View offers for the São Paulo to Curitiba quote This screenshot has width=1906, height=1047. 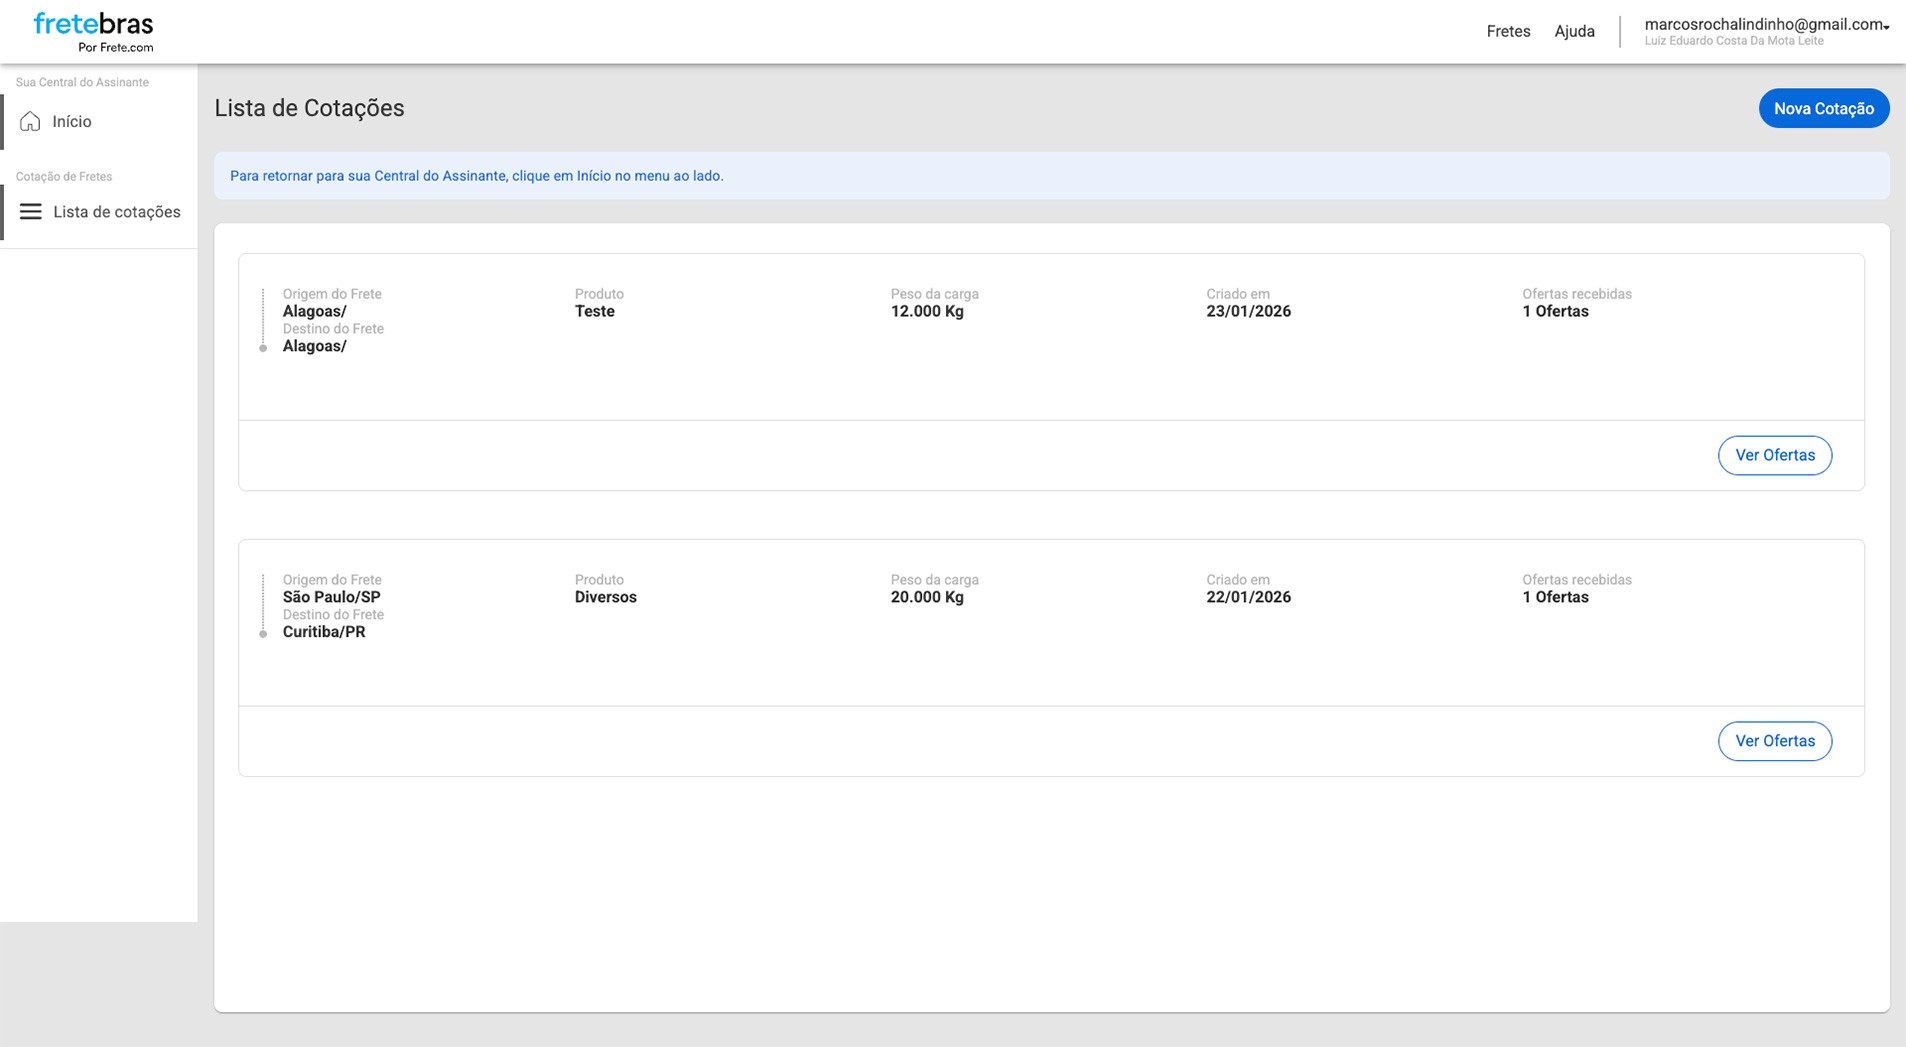click(1774, 741)
